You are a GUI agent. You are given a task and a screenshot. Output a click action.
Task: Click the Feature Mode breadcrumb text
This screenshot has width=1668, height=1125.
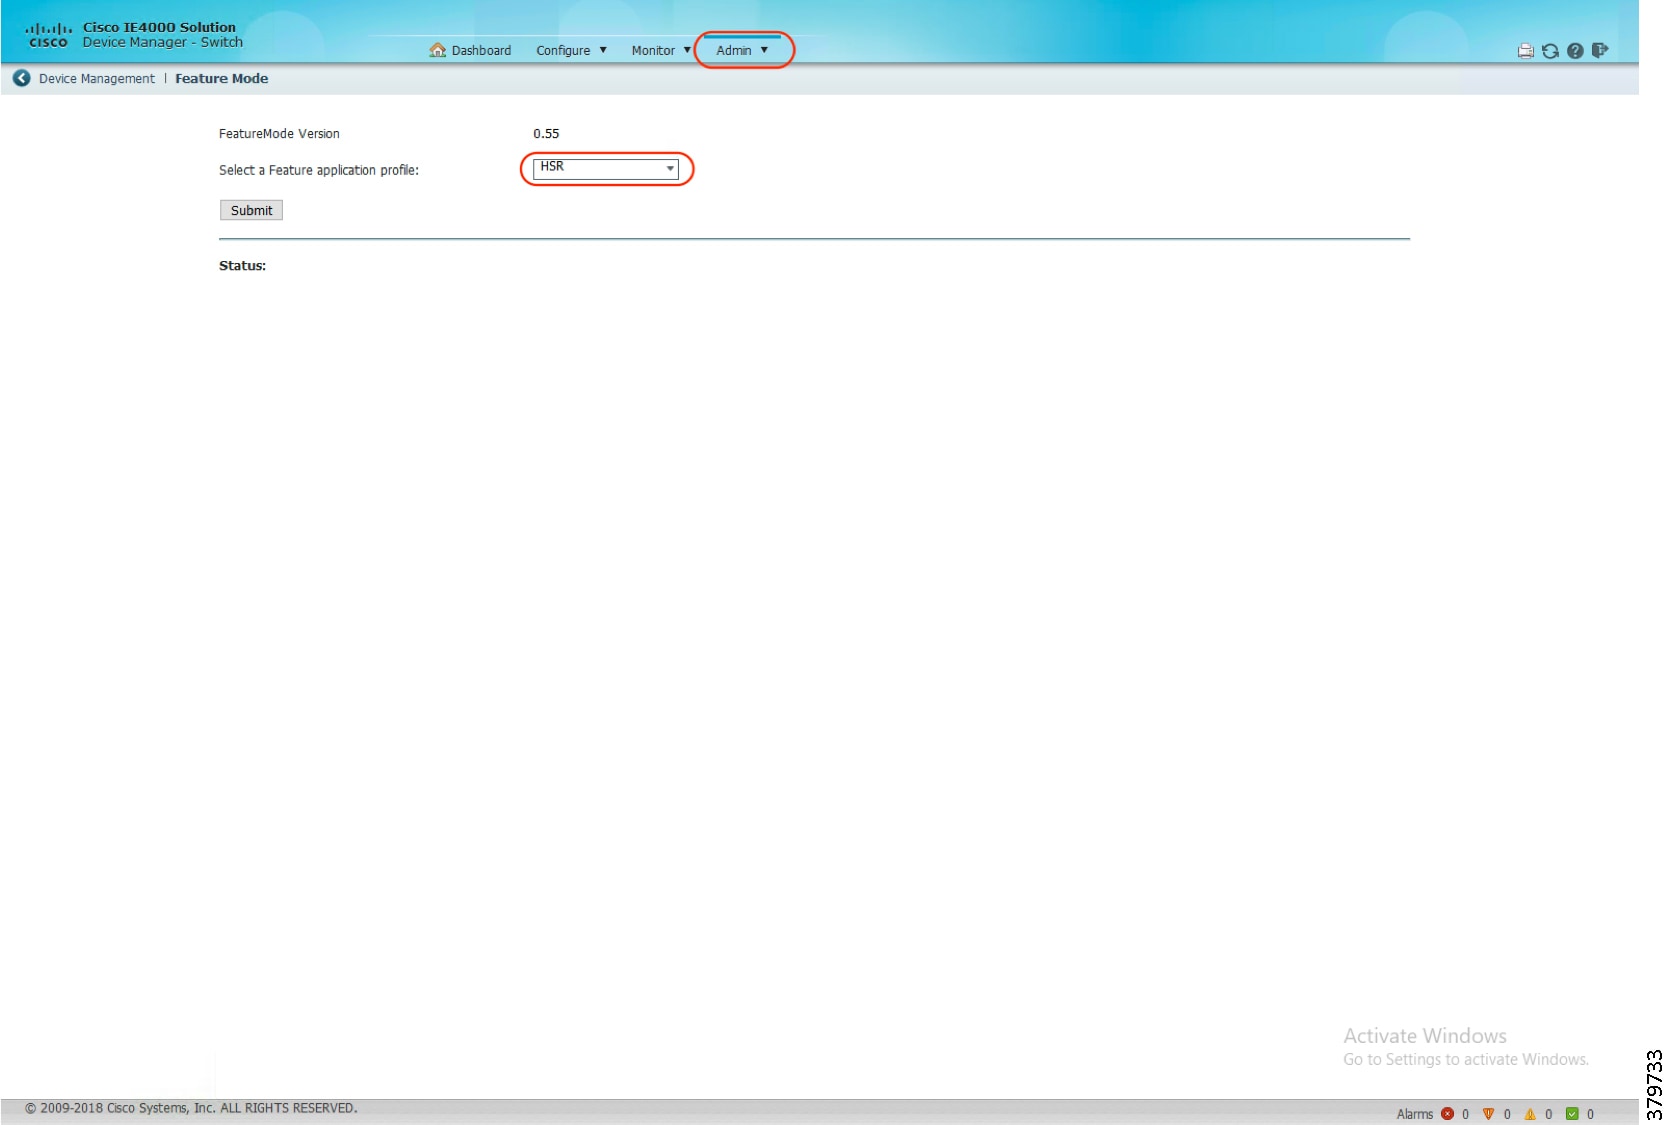tap(222, 79)
